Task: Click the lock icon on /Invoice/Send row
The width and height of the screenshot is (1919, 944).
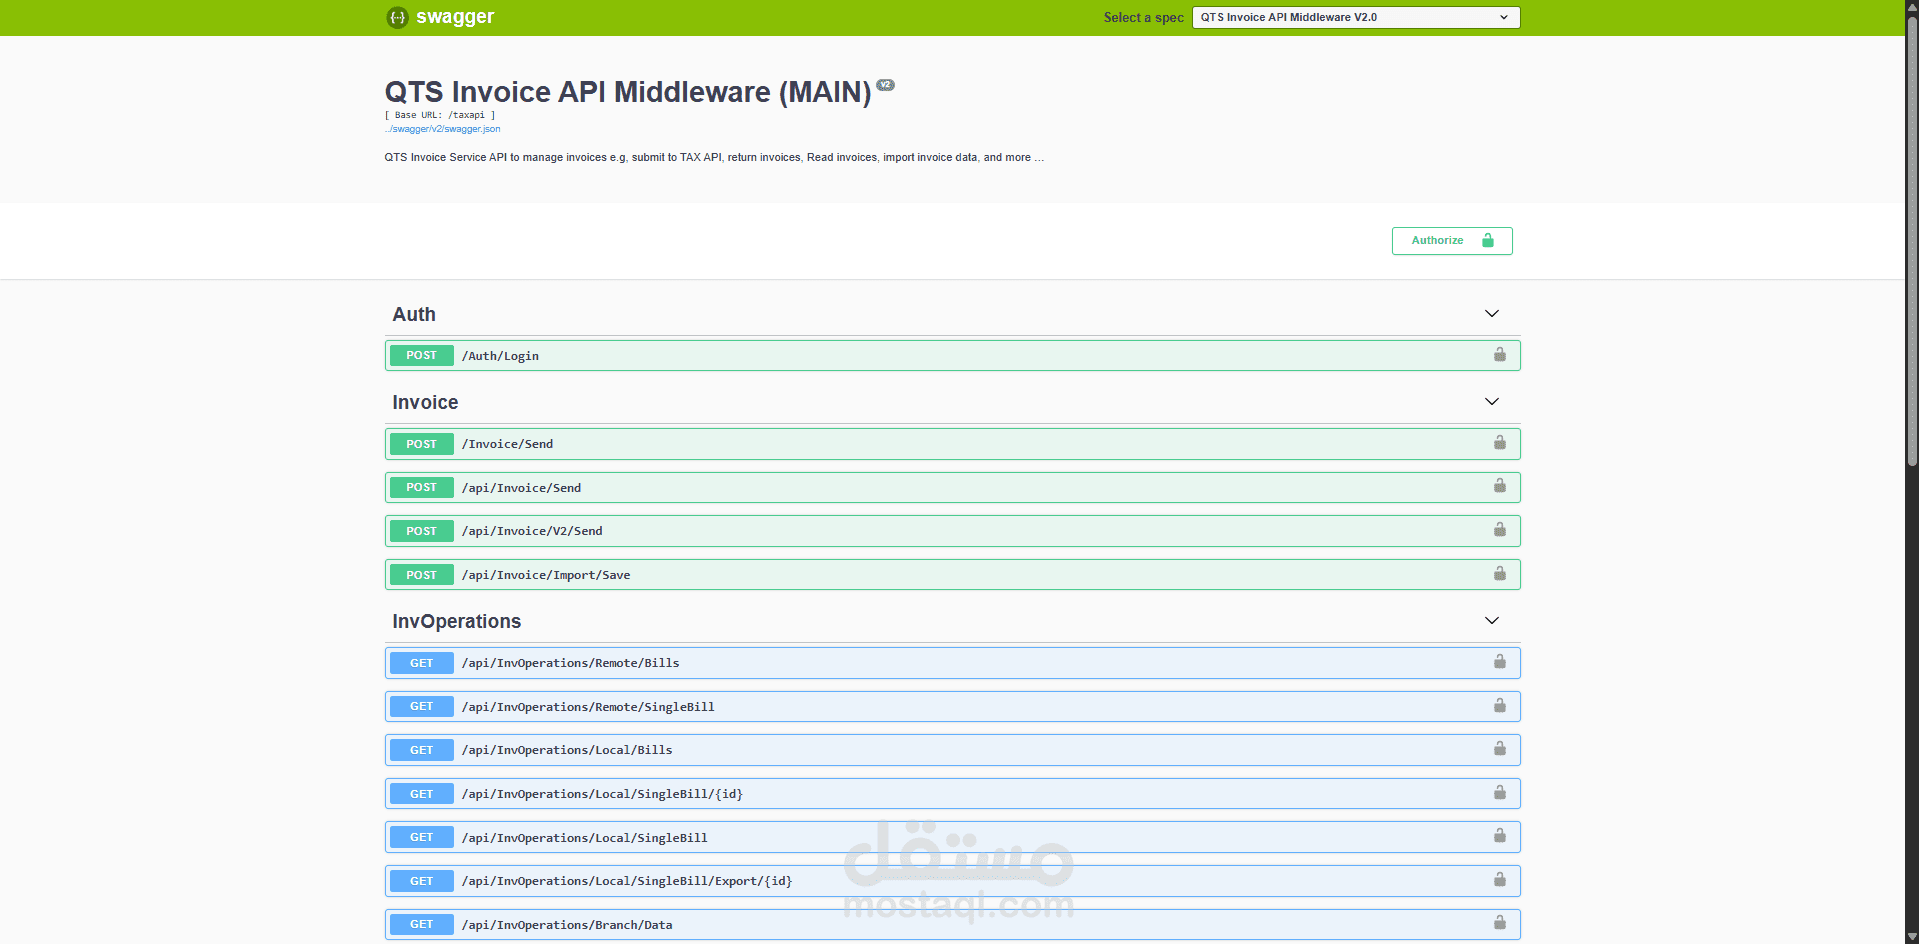Action: (x=1499, y=443)
